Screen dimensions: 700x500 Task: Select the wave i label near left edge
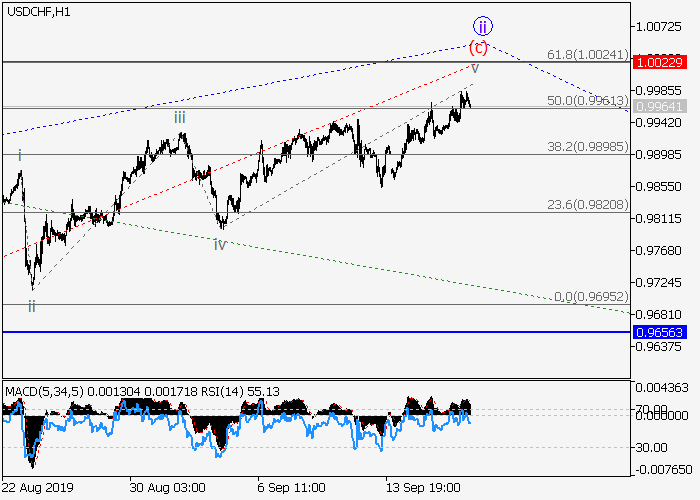tap(19, 155)
